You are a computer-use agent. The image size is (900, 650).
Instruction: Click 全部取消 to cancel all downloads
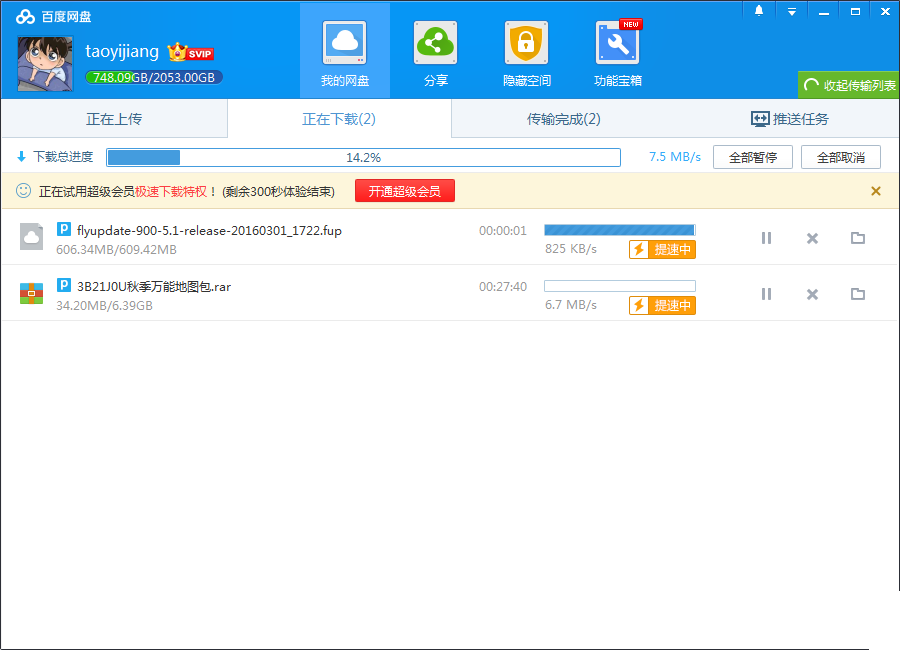coord(841,156)
